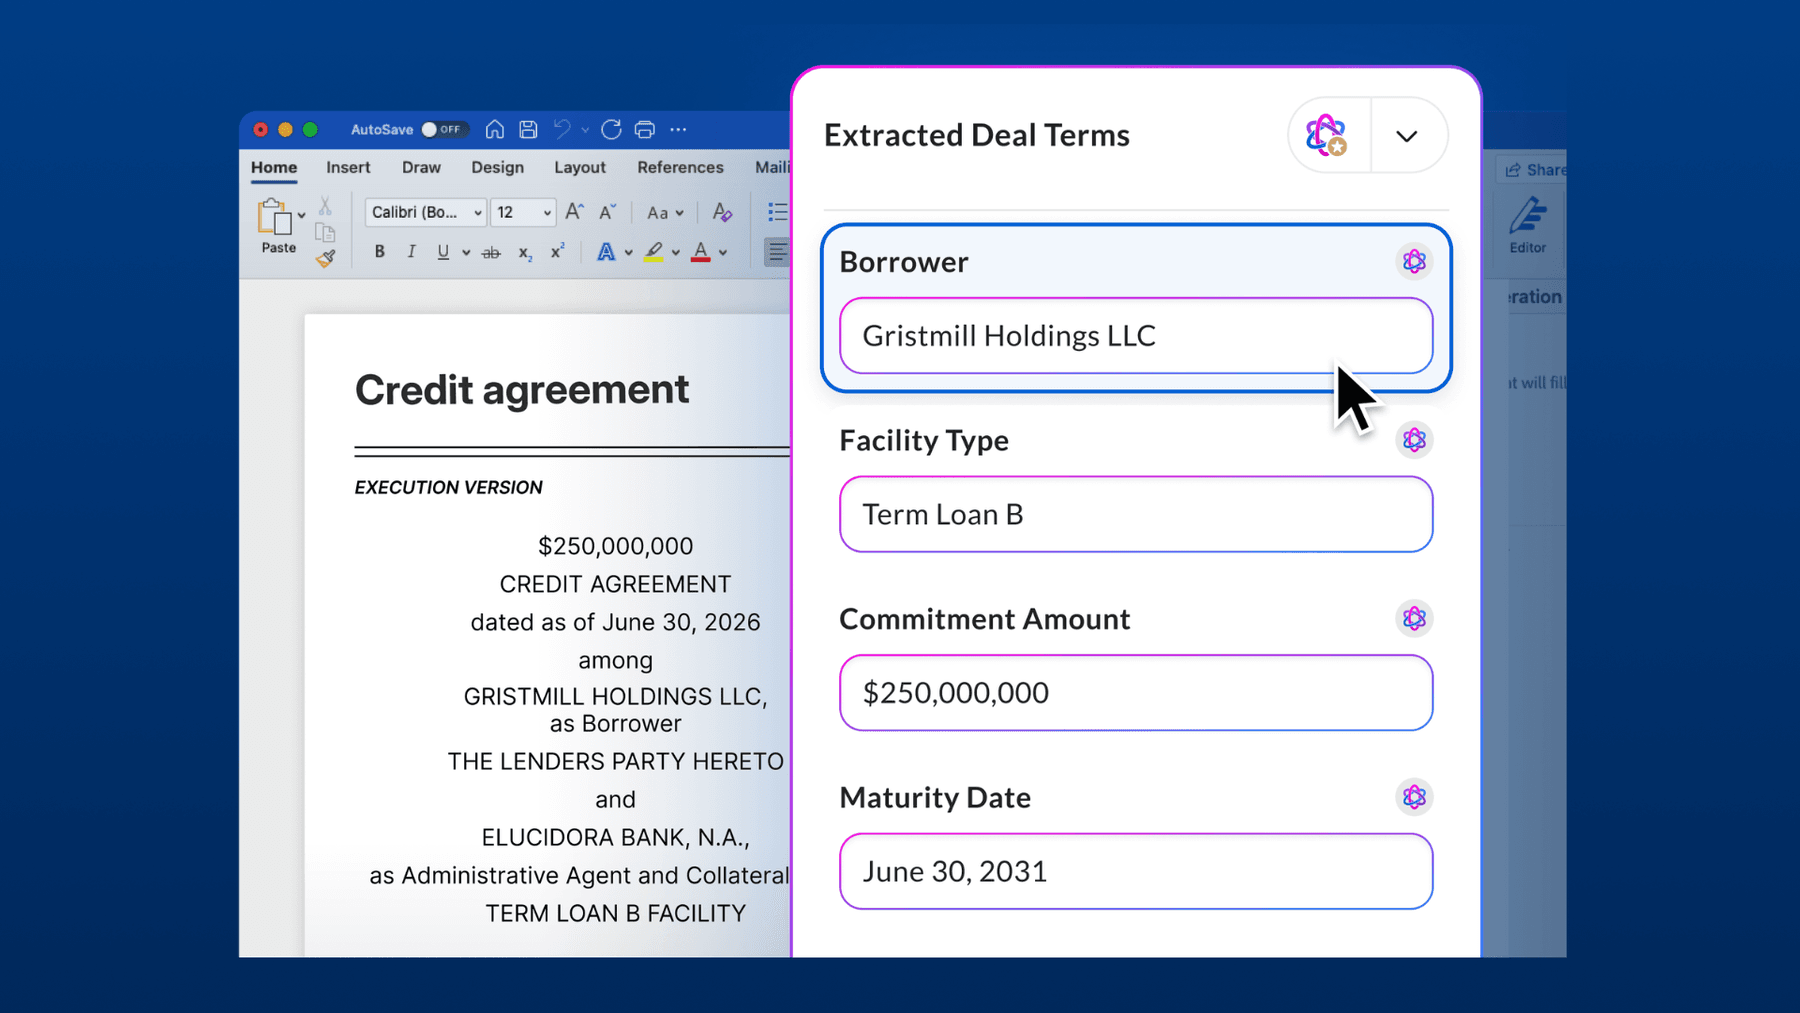The image size is (1800, 1013).
Task: Click THE LENDERS PARTY HERETO line
Action: [615, 762]
